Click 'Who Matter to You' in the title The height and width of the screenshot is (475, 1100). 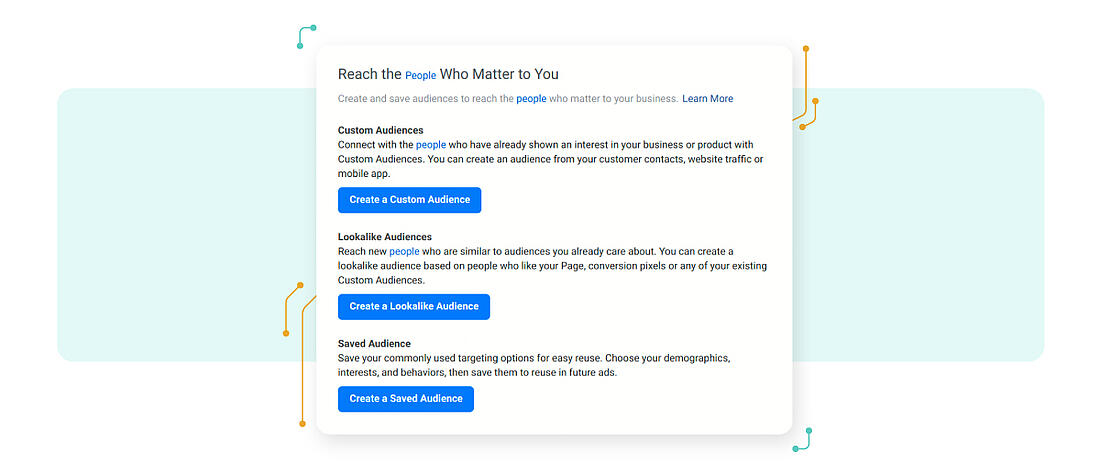point(499,74)
